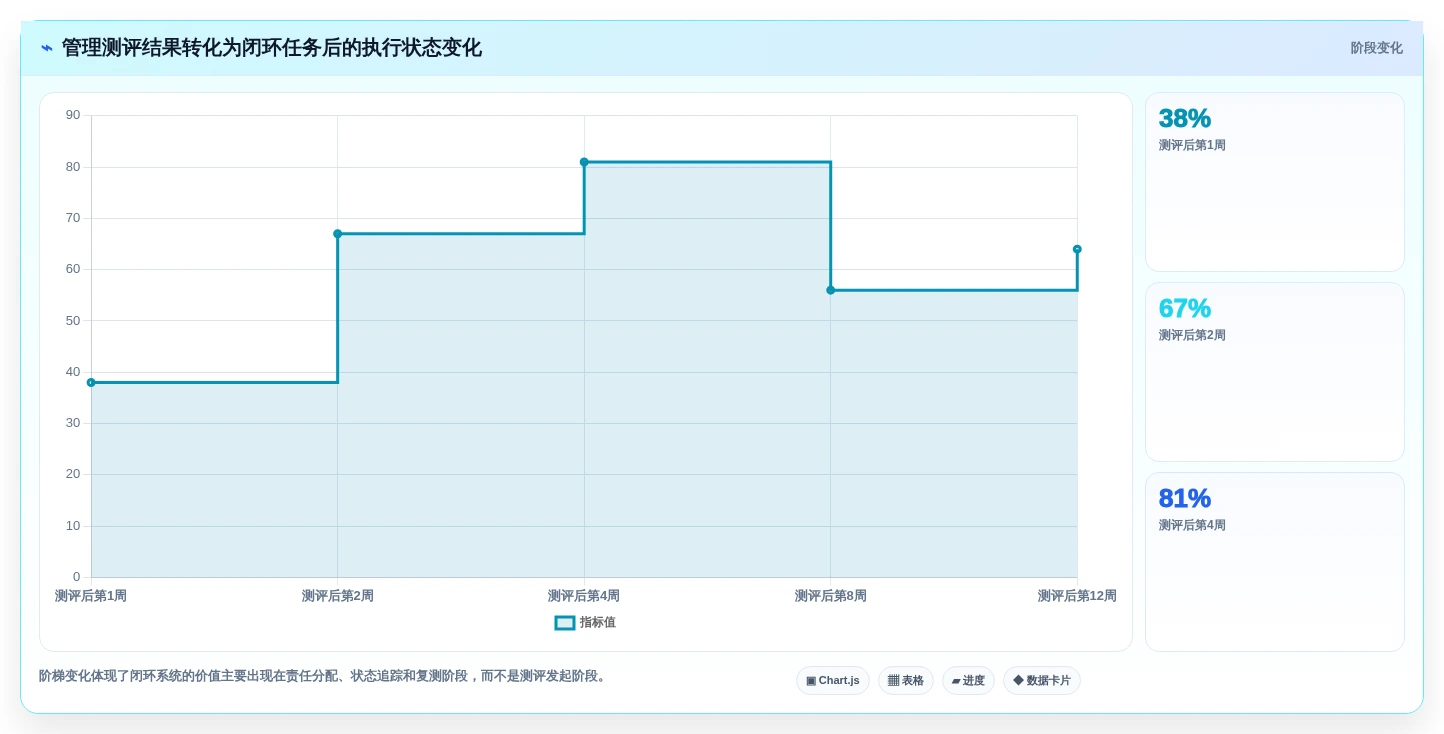The width and height of the screenshot is (1444, 734).
Task: Click the 测评后第4周 data point at 81
Action: click(584, 162)
